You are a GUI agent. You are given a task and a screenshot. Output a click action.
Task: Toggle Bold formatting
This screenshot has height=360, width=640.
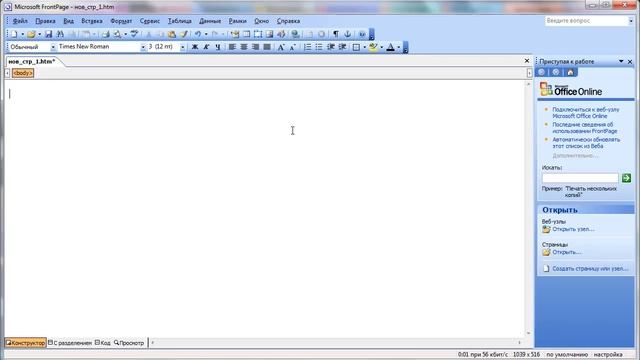coord(195,47)
